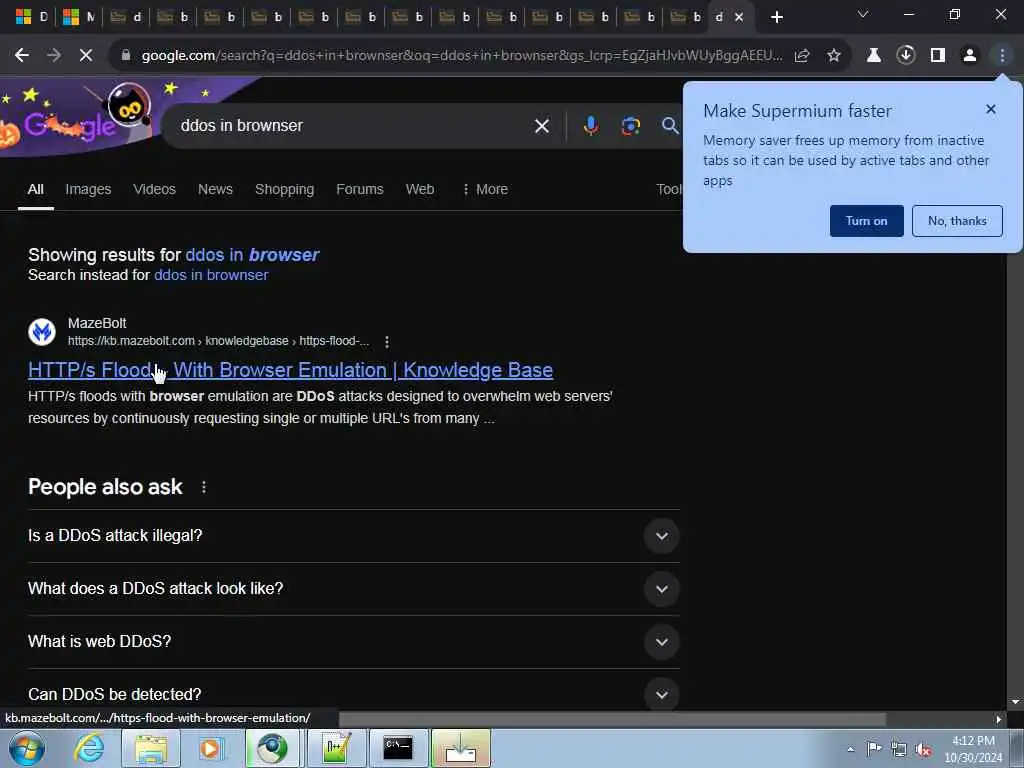
Task: Switch to News results
Action: pos(215,189)
